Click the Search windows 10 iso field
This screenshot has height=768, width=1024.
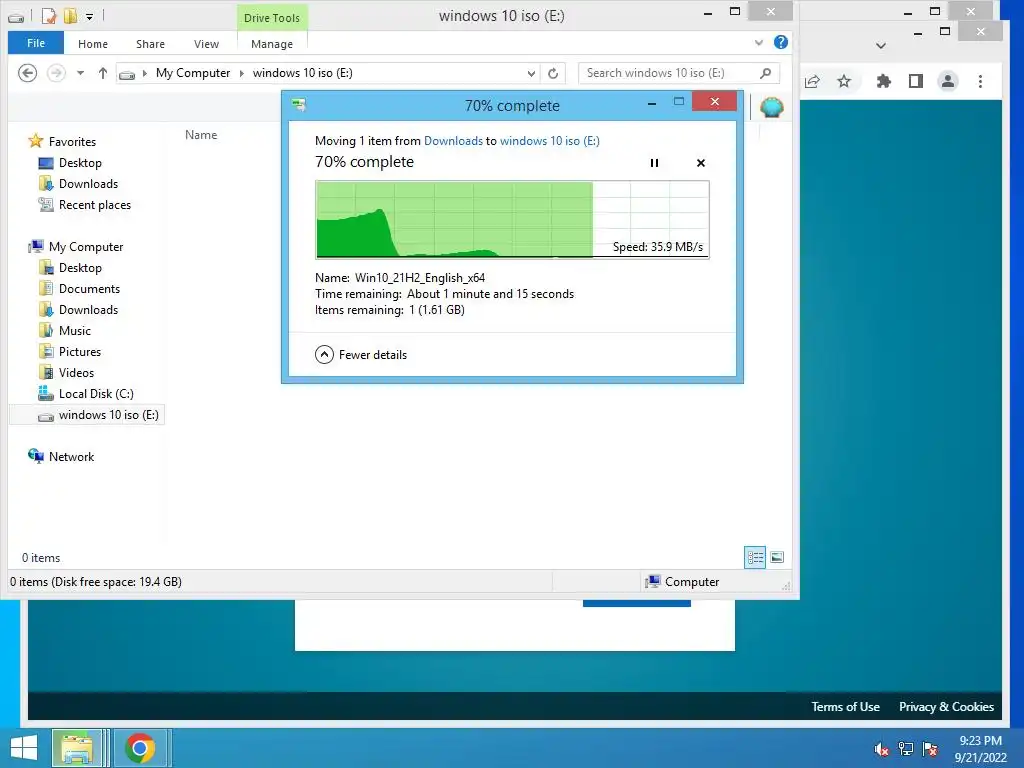tap(679, 73)
